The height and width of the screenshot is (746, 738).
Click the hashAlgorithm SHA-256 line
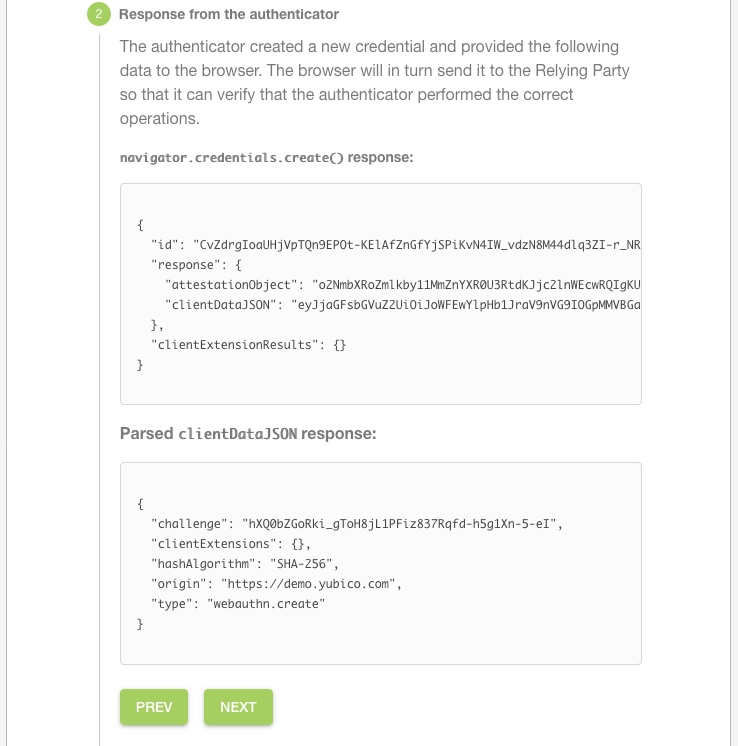pyautogui.click(x=245, y=563)
